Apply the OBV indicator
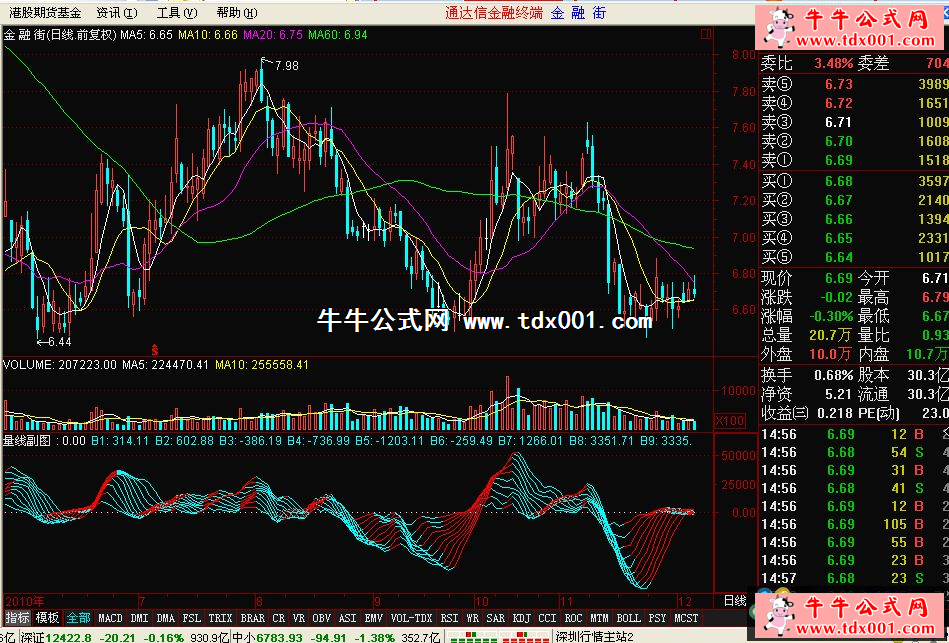949x643 pixels. point(321,618)
